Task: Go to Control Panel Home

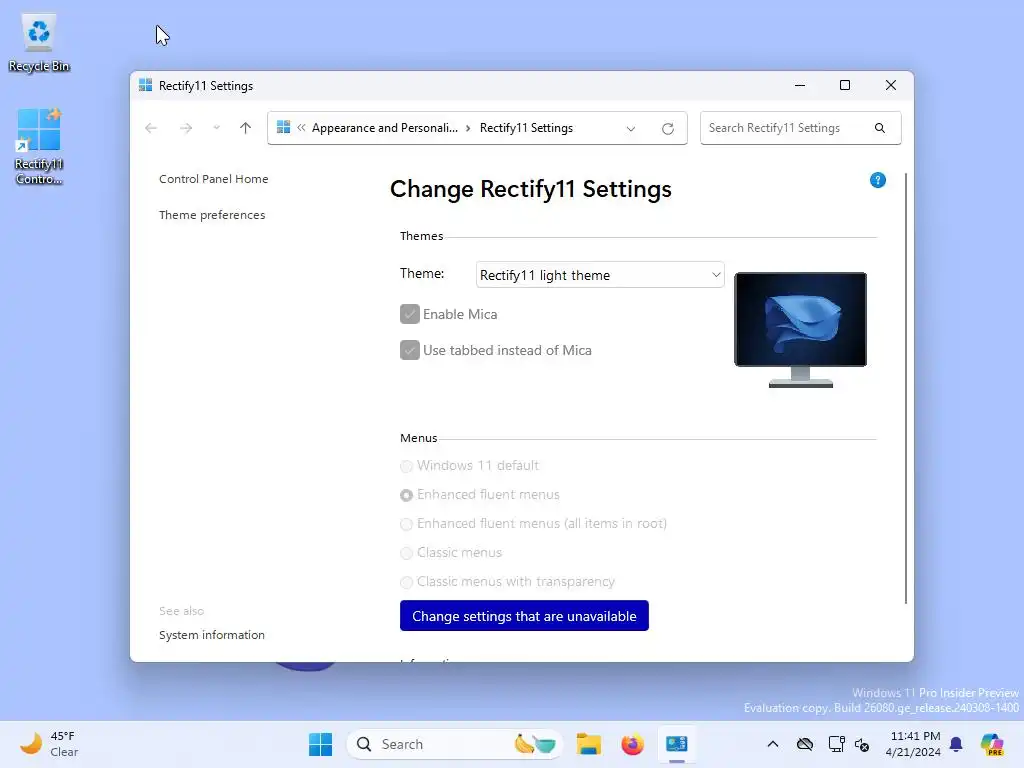Action: 214,179
